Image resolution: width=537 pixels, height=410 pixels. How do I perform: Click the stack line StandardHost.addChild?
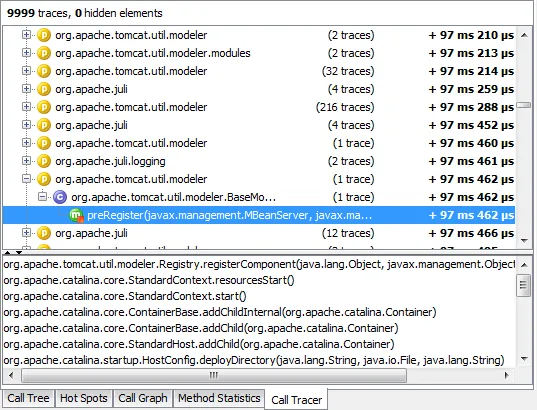(199, 344)
